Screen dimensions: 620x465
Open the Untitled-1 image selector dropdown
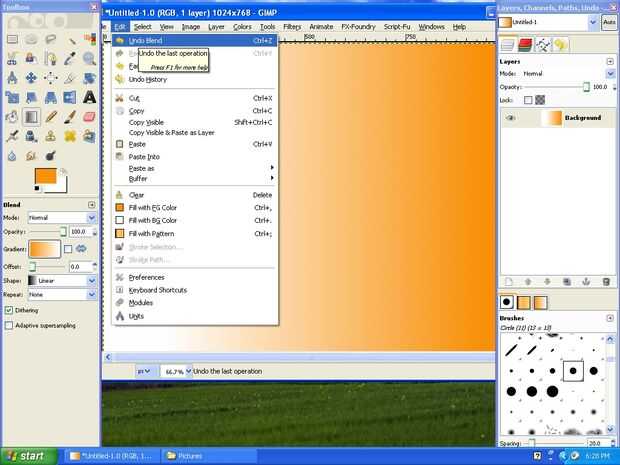548,23
